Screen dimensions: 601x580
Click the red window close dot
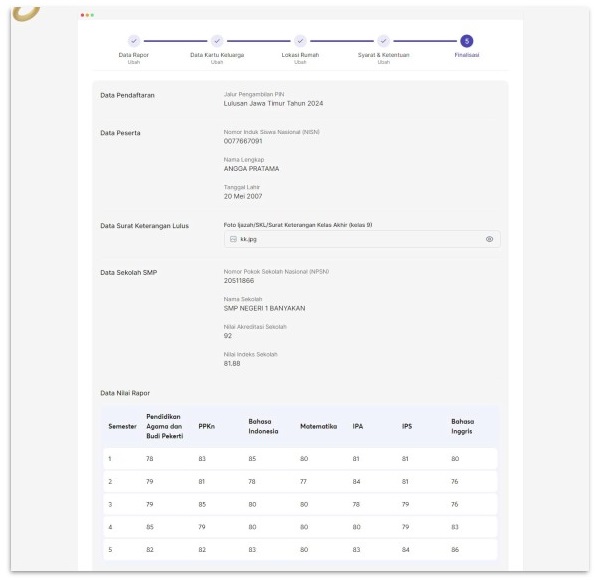[x=82, y=15]
